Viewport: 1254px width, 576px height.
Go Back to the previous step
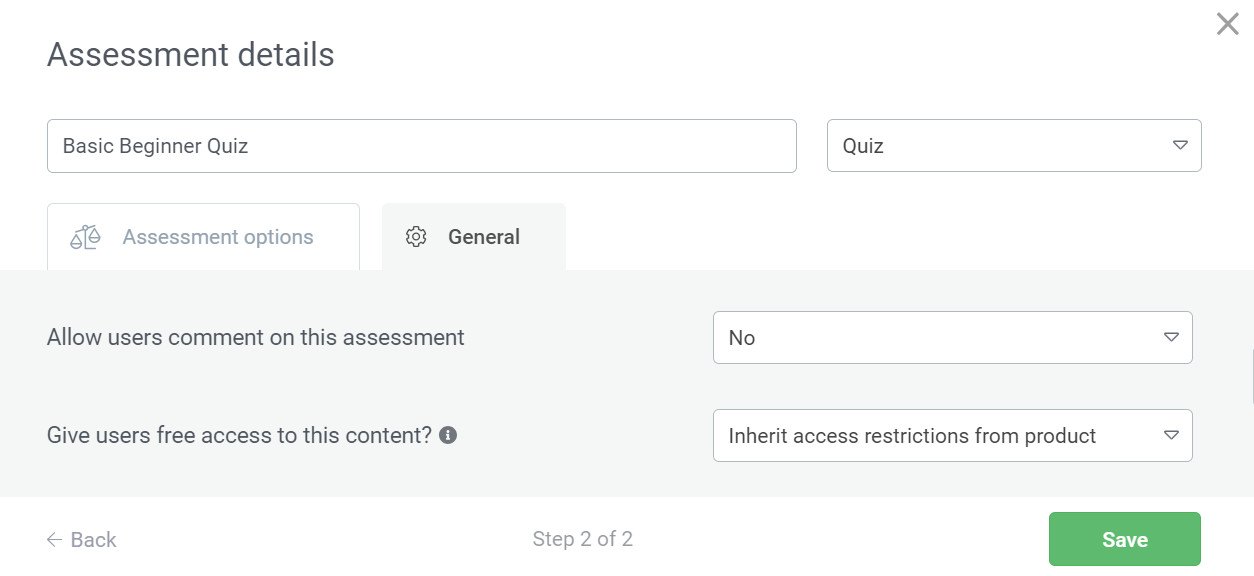click(93, 540)
